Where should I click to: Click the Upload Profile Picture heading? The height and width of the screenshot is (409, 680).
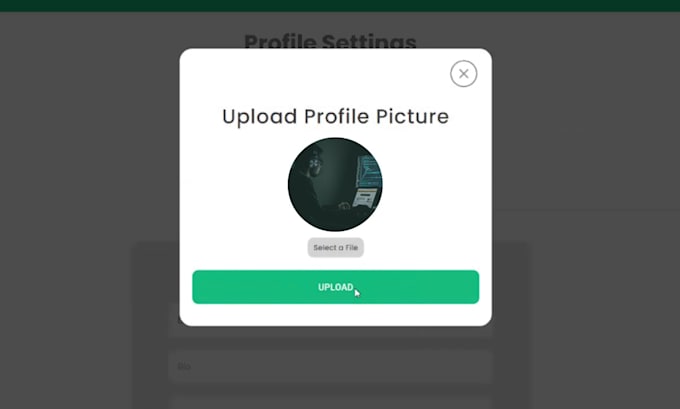click(336, 116)
